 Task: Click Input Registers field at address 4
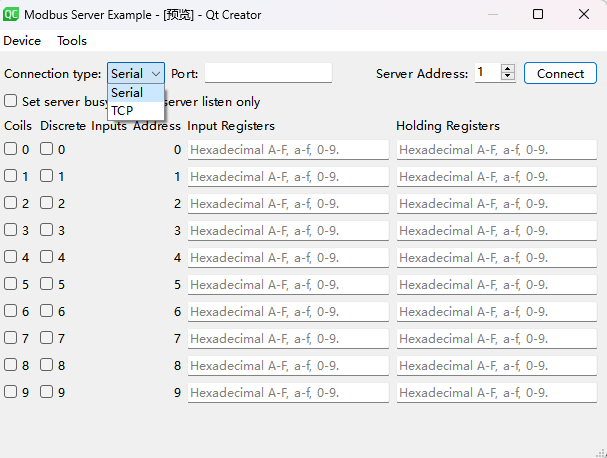(x=288, y=258)
